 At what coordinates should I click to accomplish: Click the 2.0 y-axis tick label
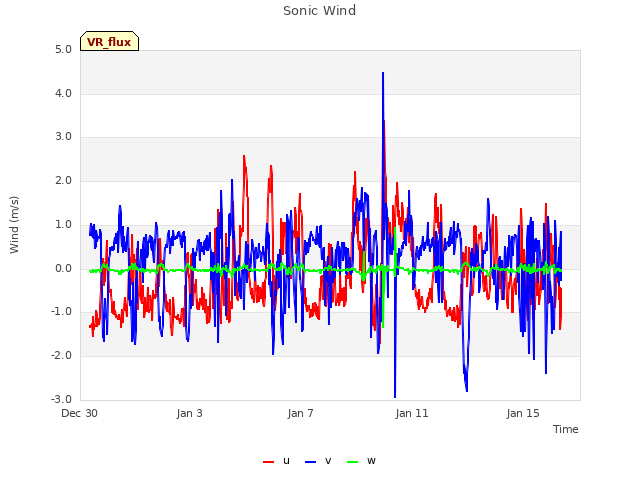pyautogui.click(x=63, y=181)
